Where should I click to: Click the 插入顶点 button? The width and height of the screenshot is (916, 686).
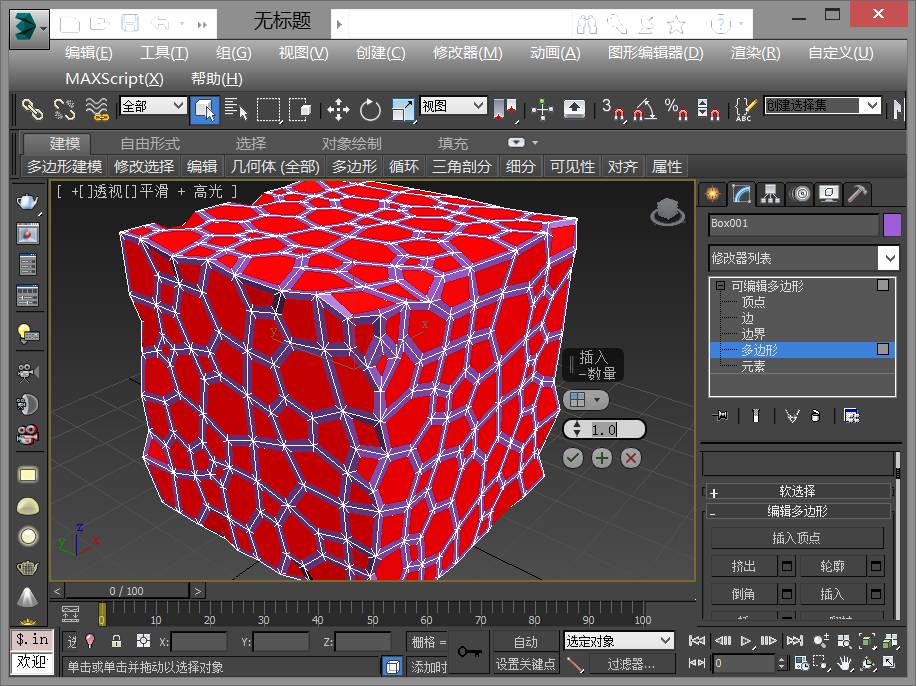point(797,538)
